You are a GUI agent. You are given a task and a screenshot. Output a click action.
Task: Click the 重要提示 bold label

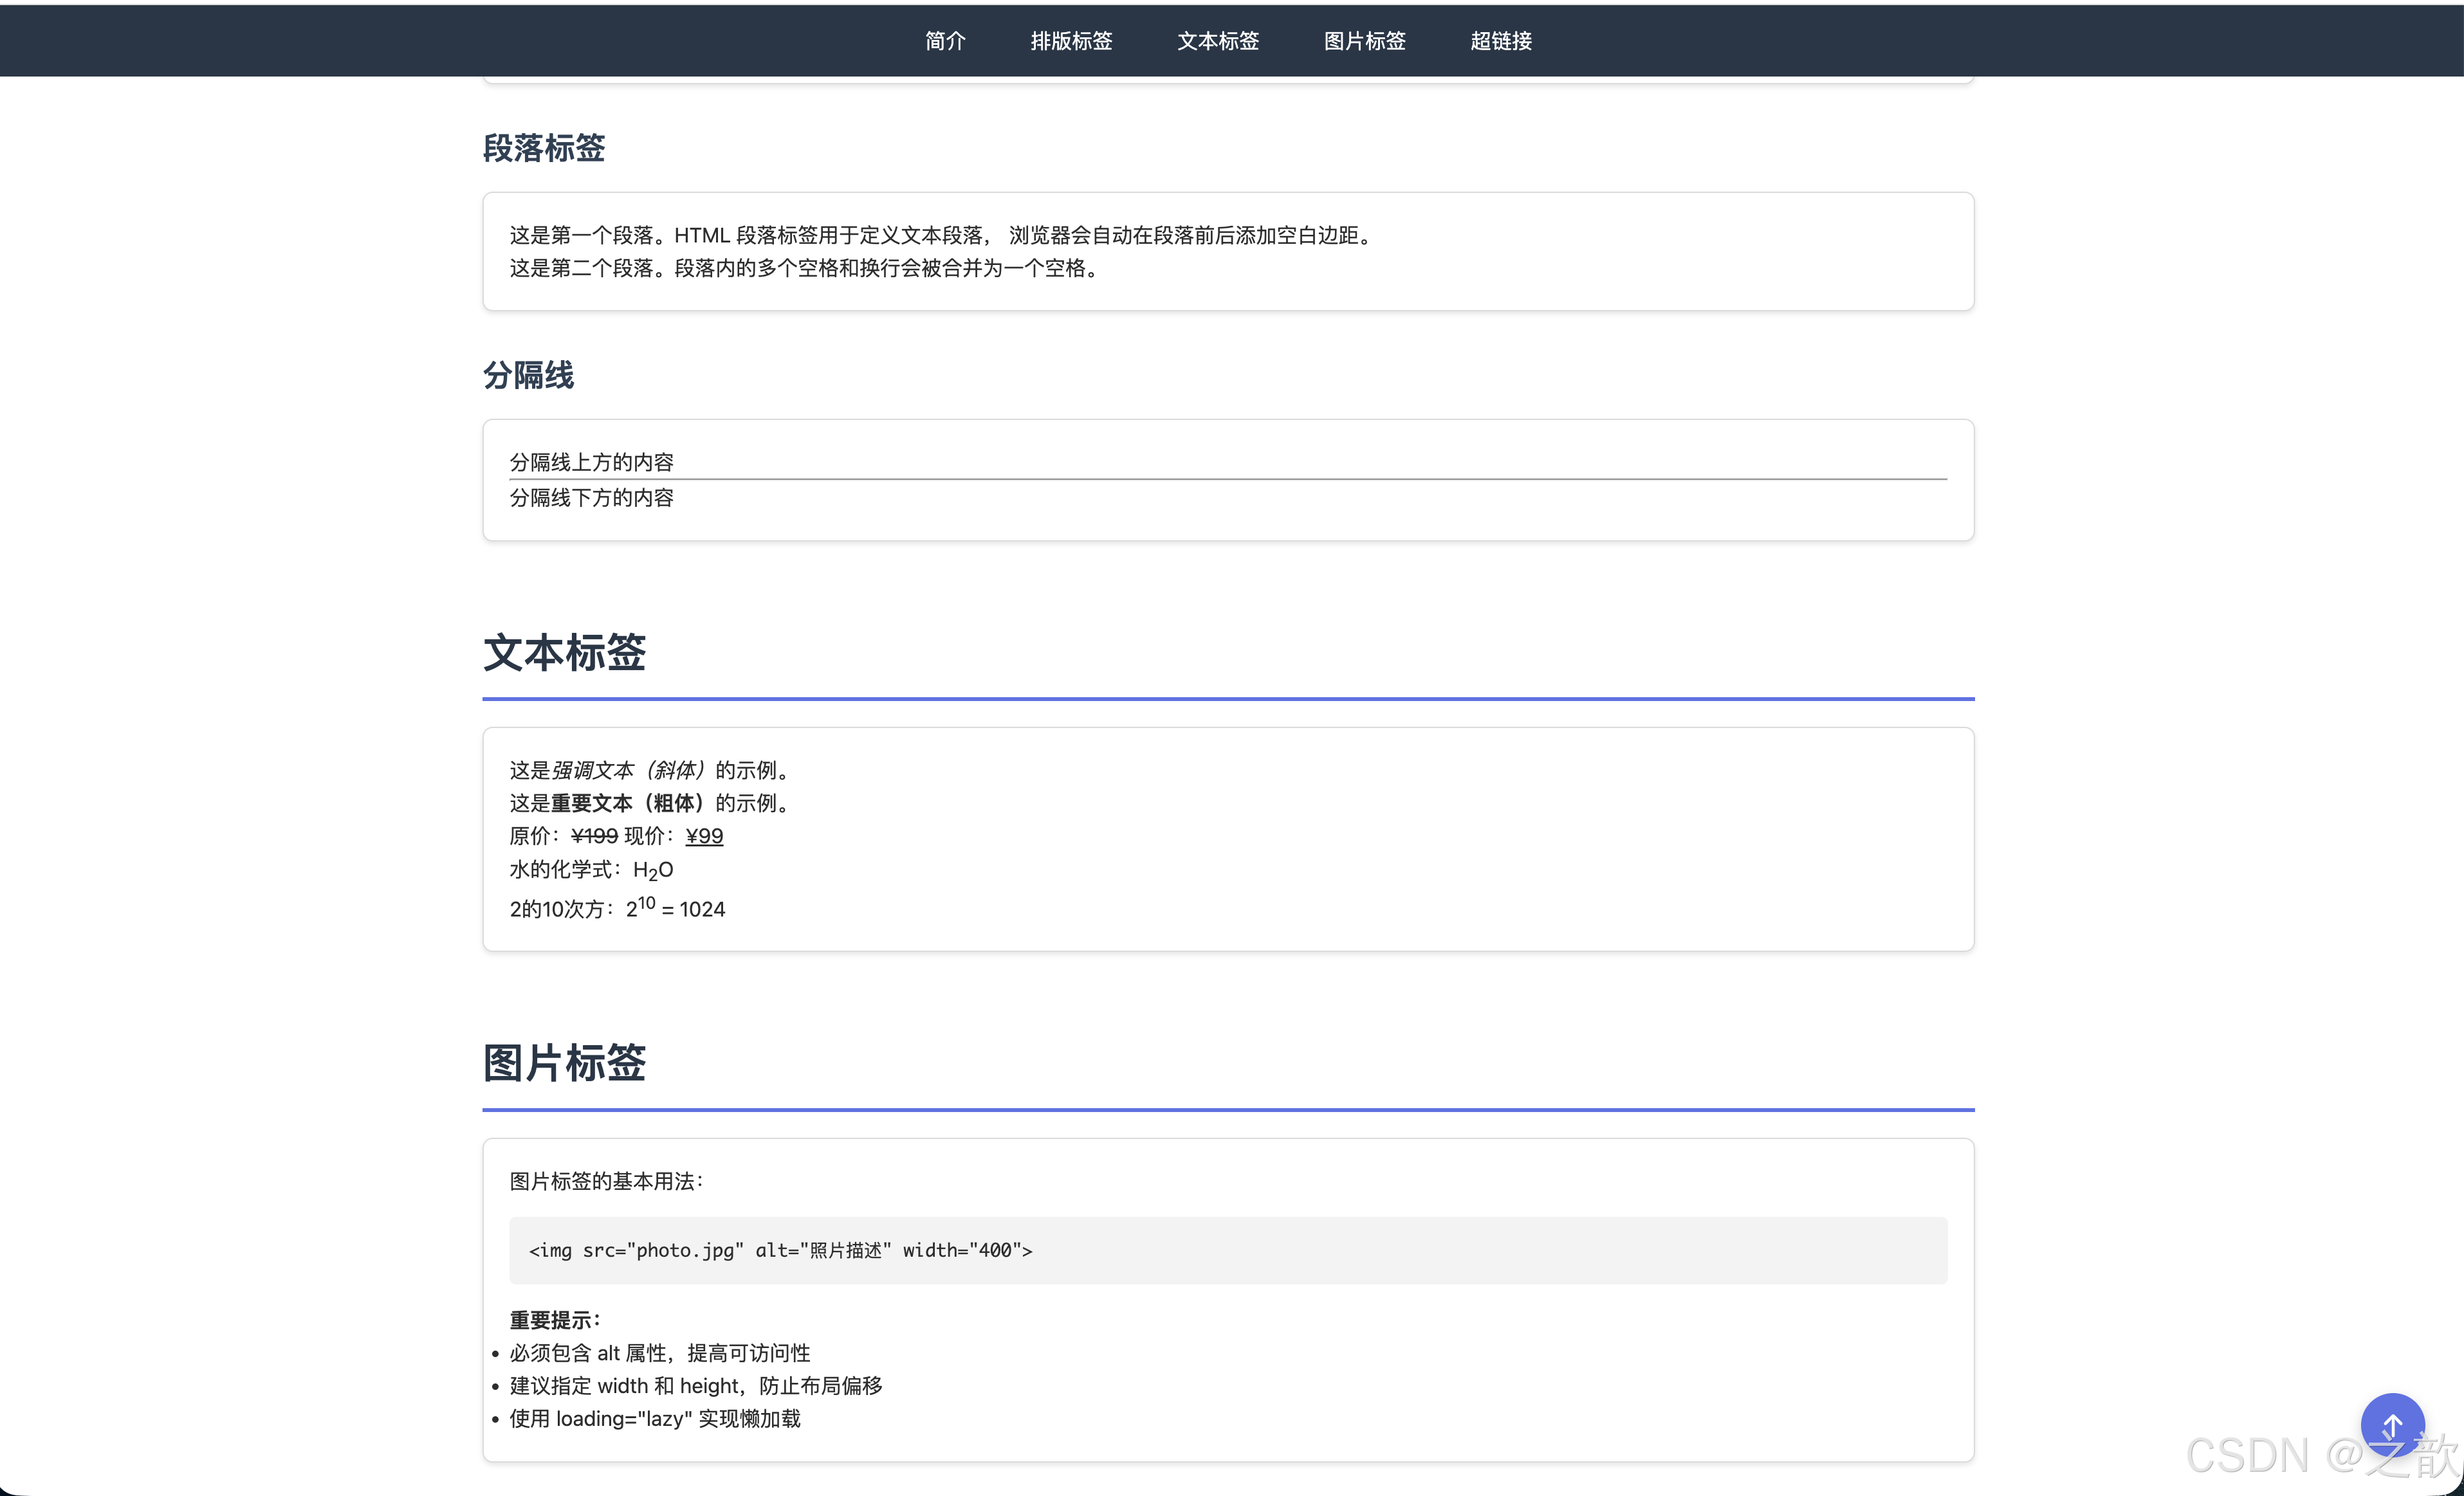click(554, 1319)
